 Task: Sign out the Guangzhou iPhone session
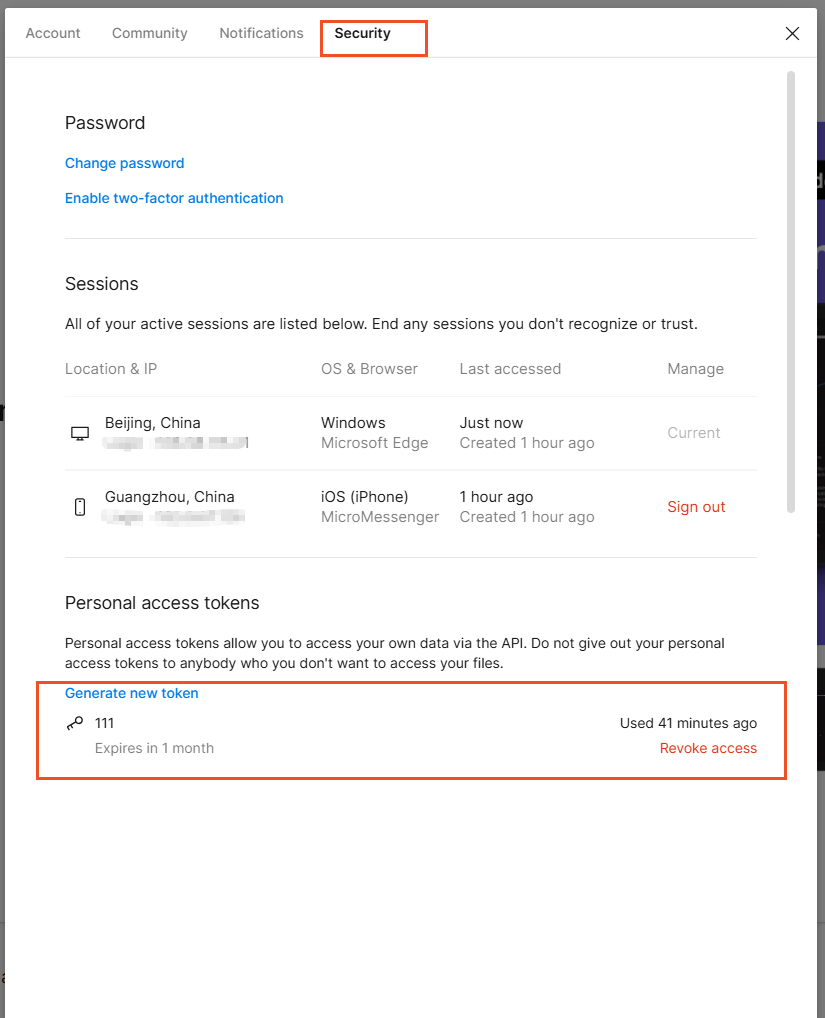[x=696, y=507]
